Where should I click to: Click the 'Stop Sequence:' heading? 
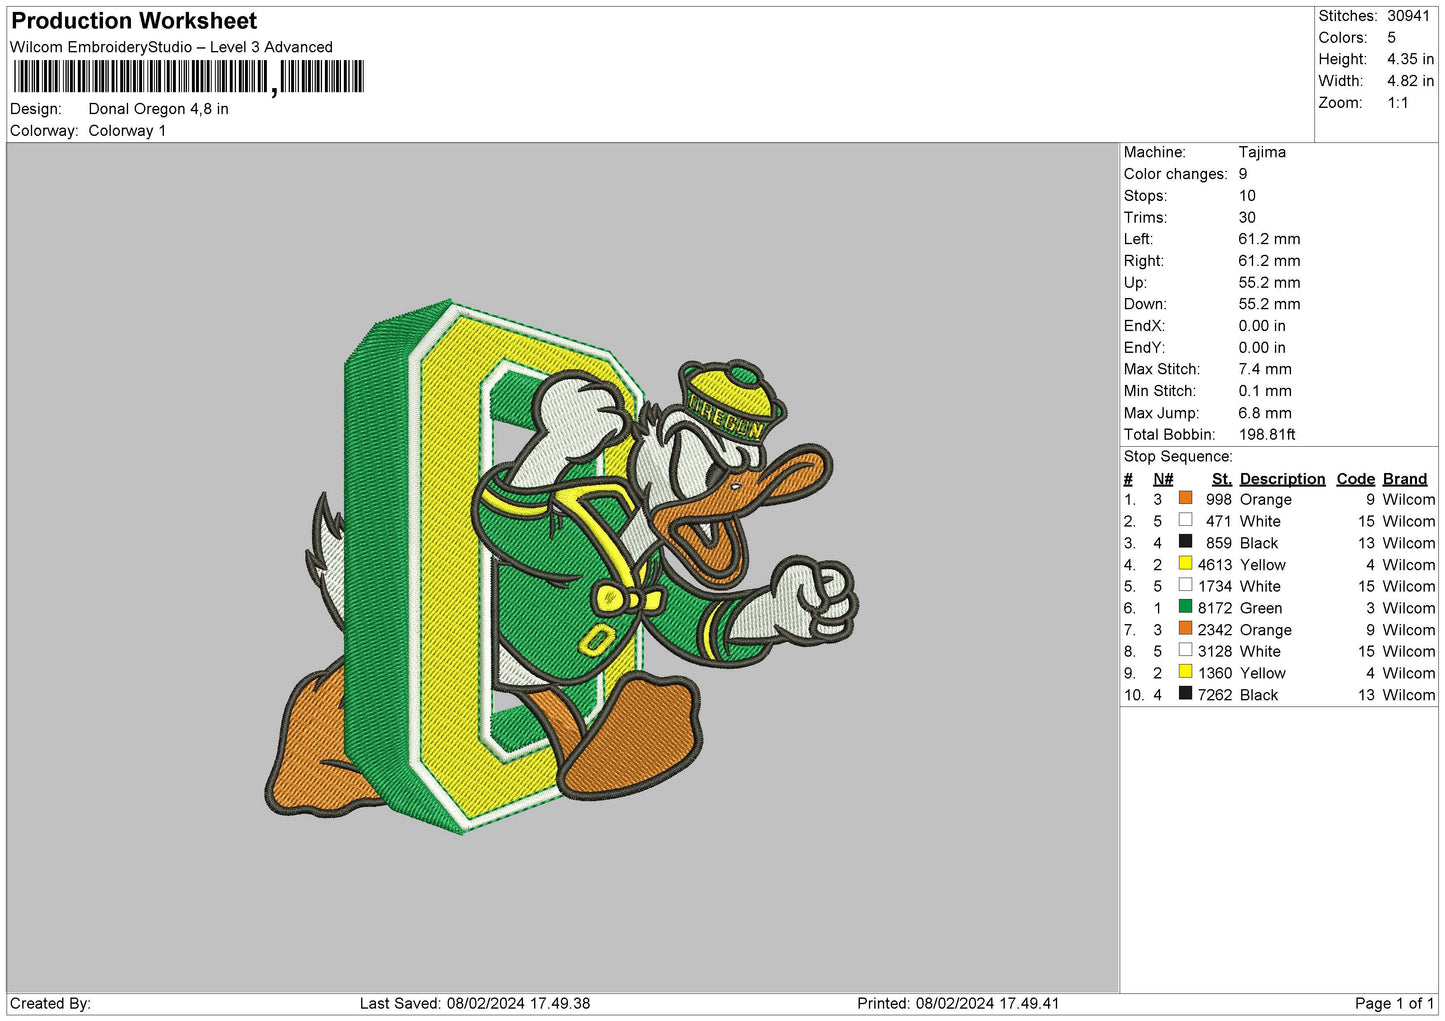coord(1178,457)
